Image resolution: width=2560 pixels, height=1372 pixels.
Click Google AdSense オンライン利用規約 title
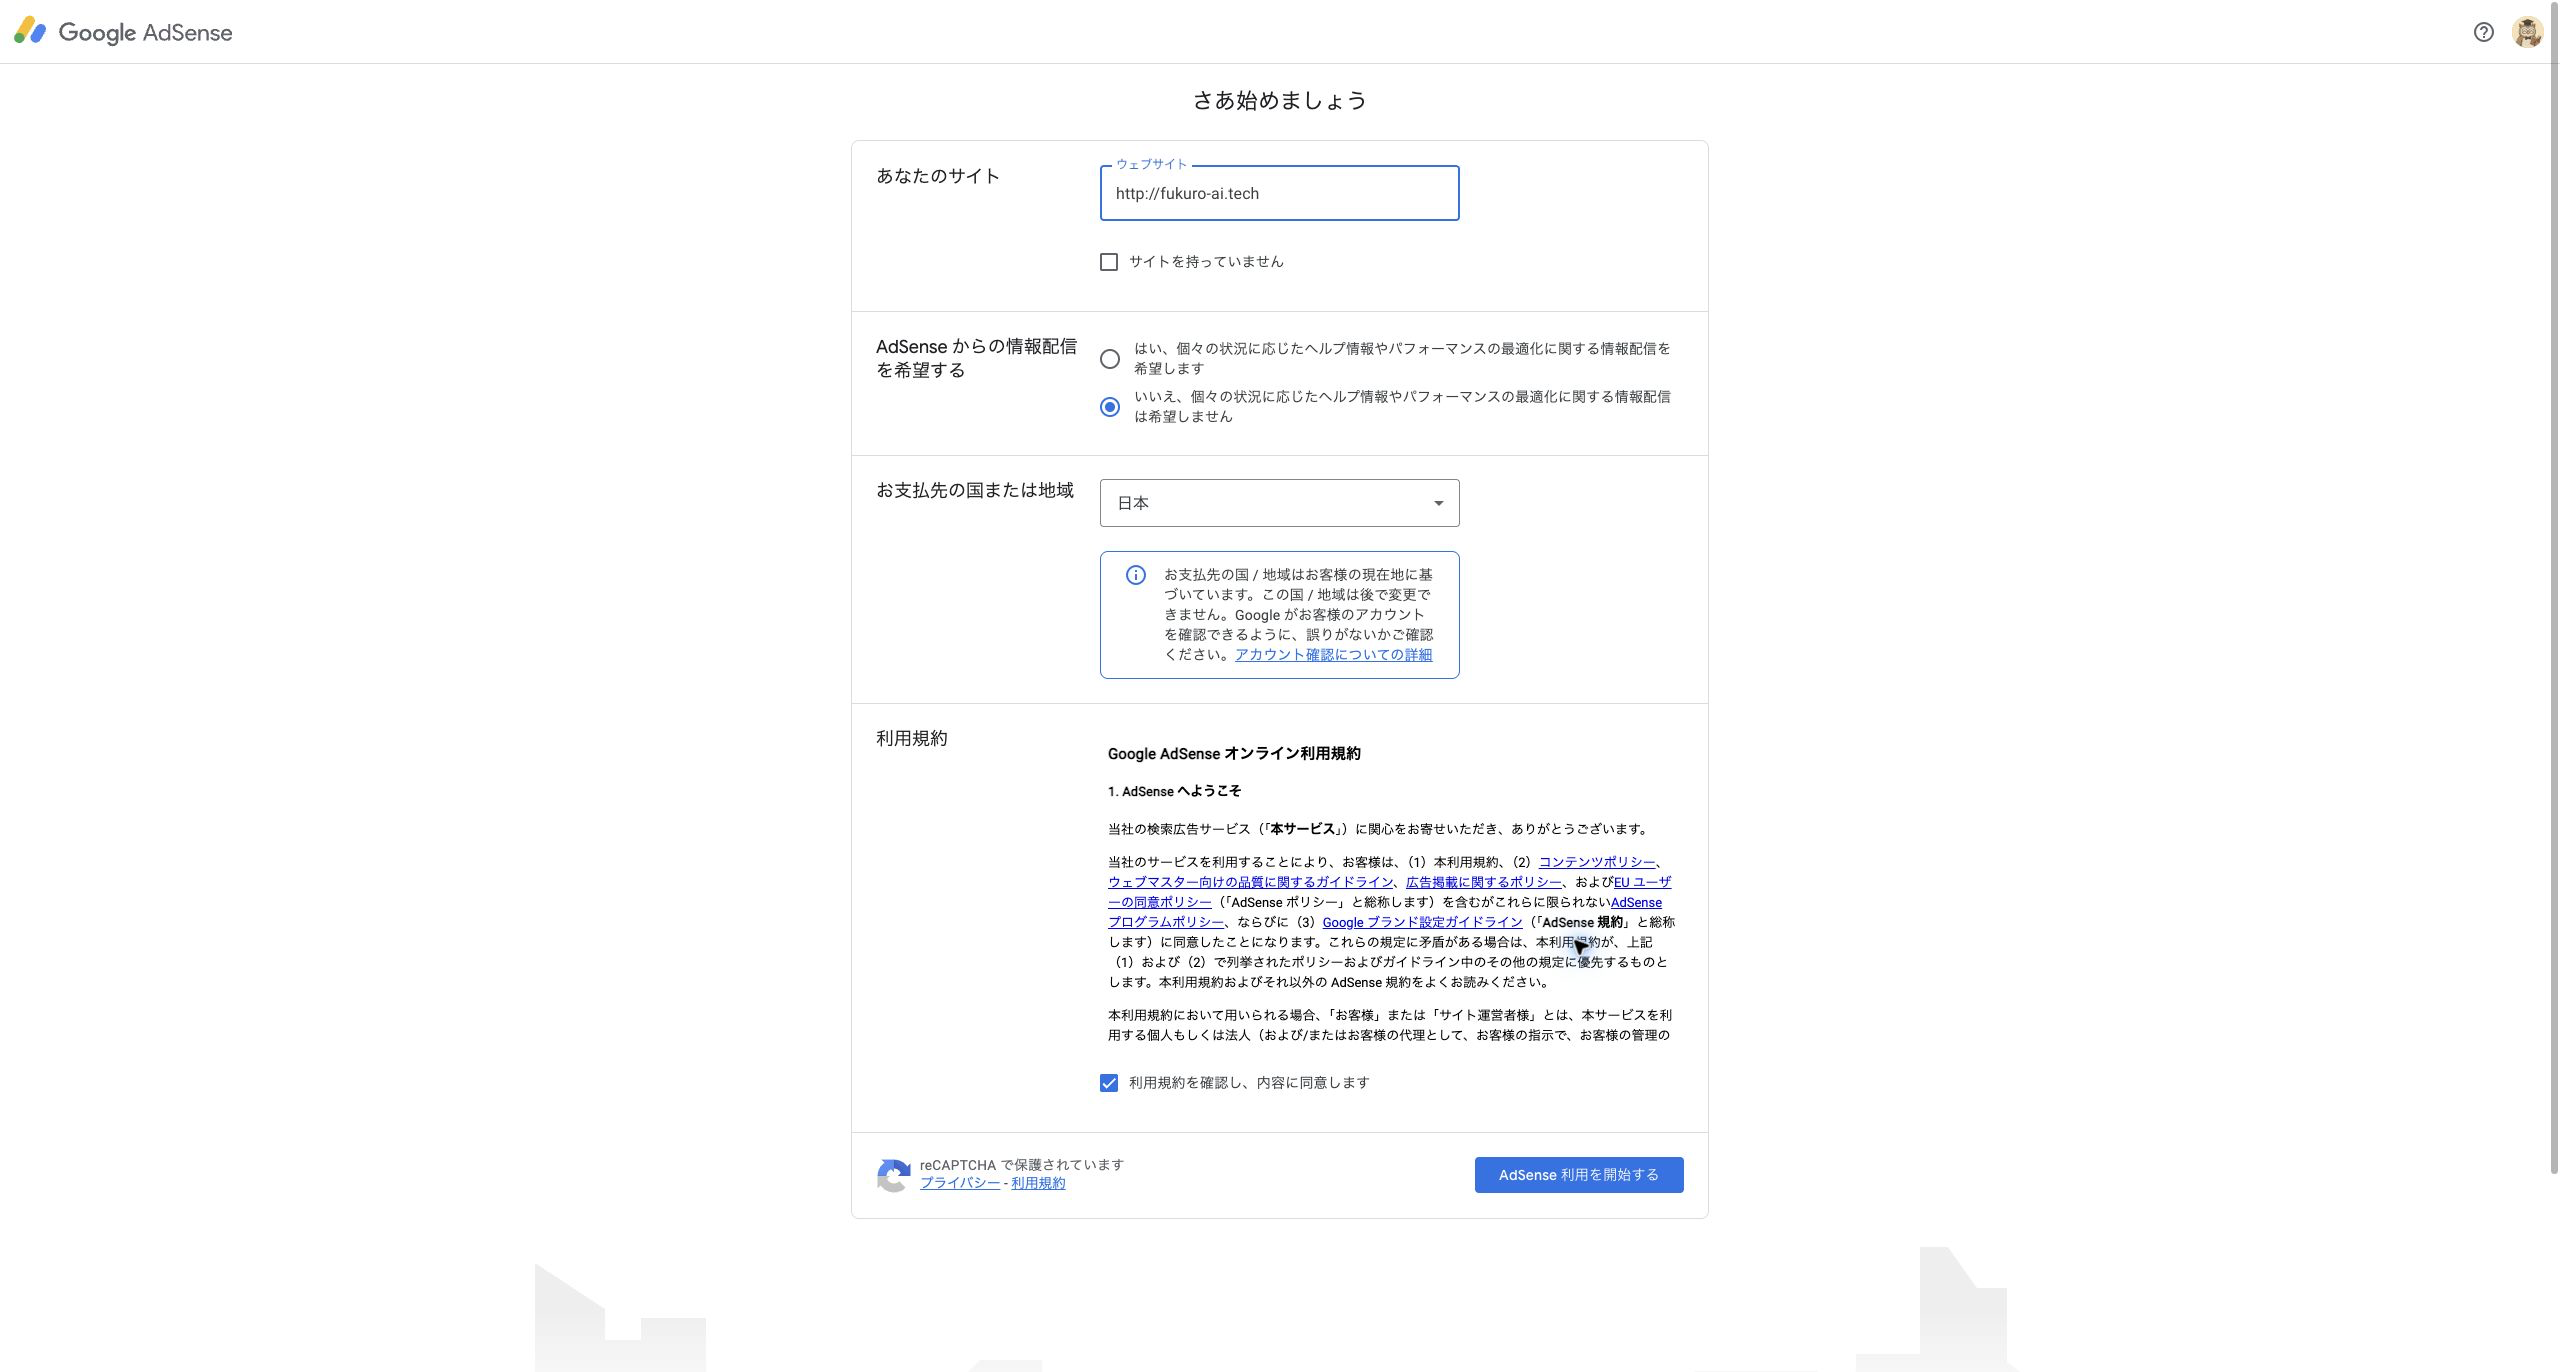tap(1234, 754)
